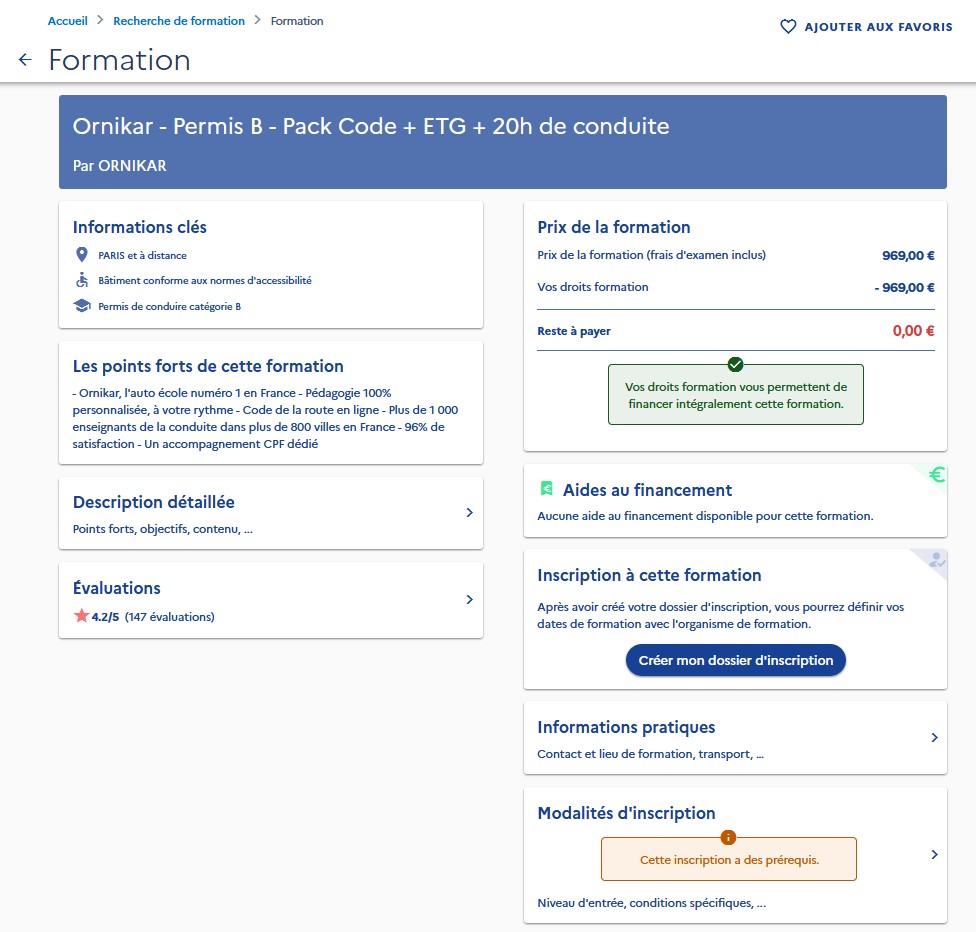The width and height of the screenshot is (976, 932).
Task: Click the 4.2/5 rating value
Action: coord(105,617)
